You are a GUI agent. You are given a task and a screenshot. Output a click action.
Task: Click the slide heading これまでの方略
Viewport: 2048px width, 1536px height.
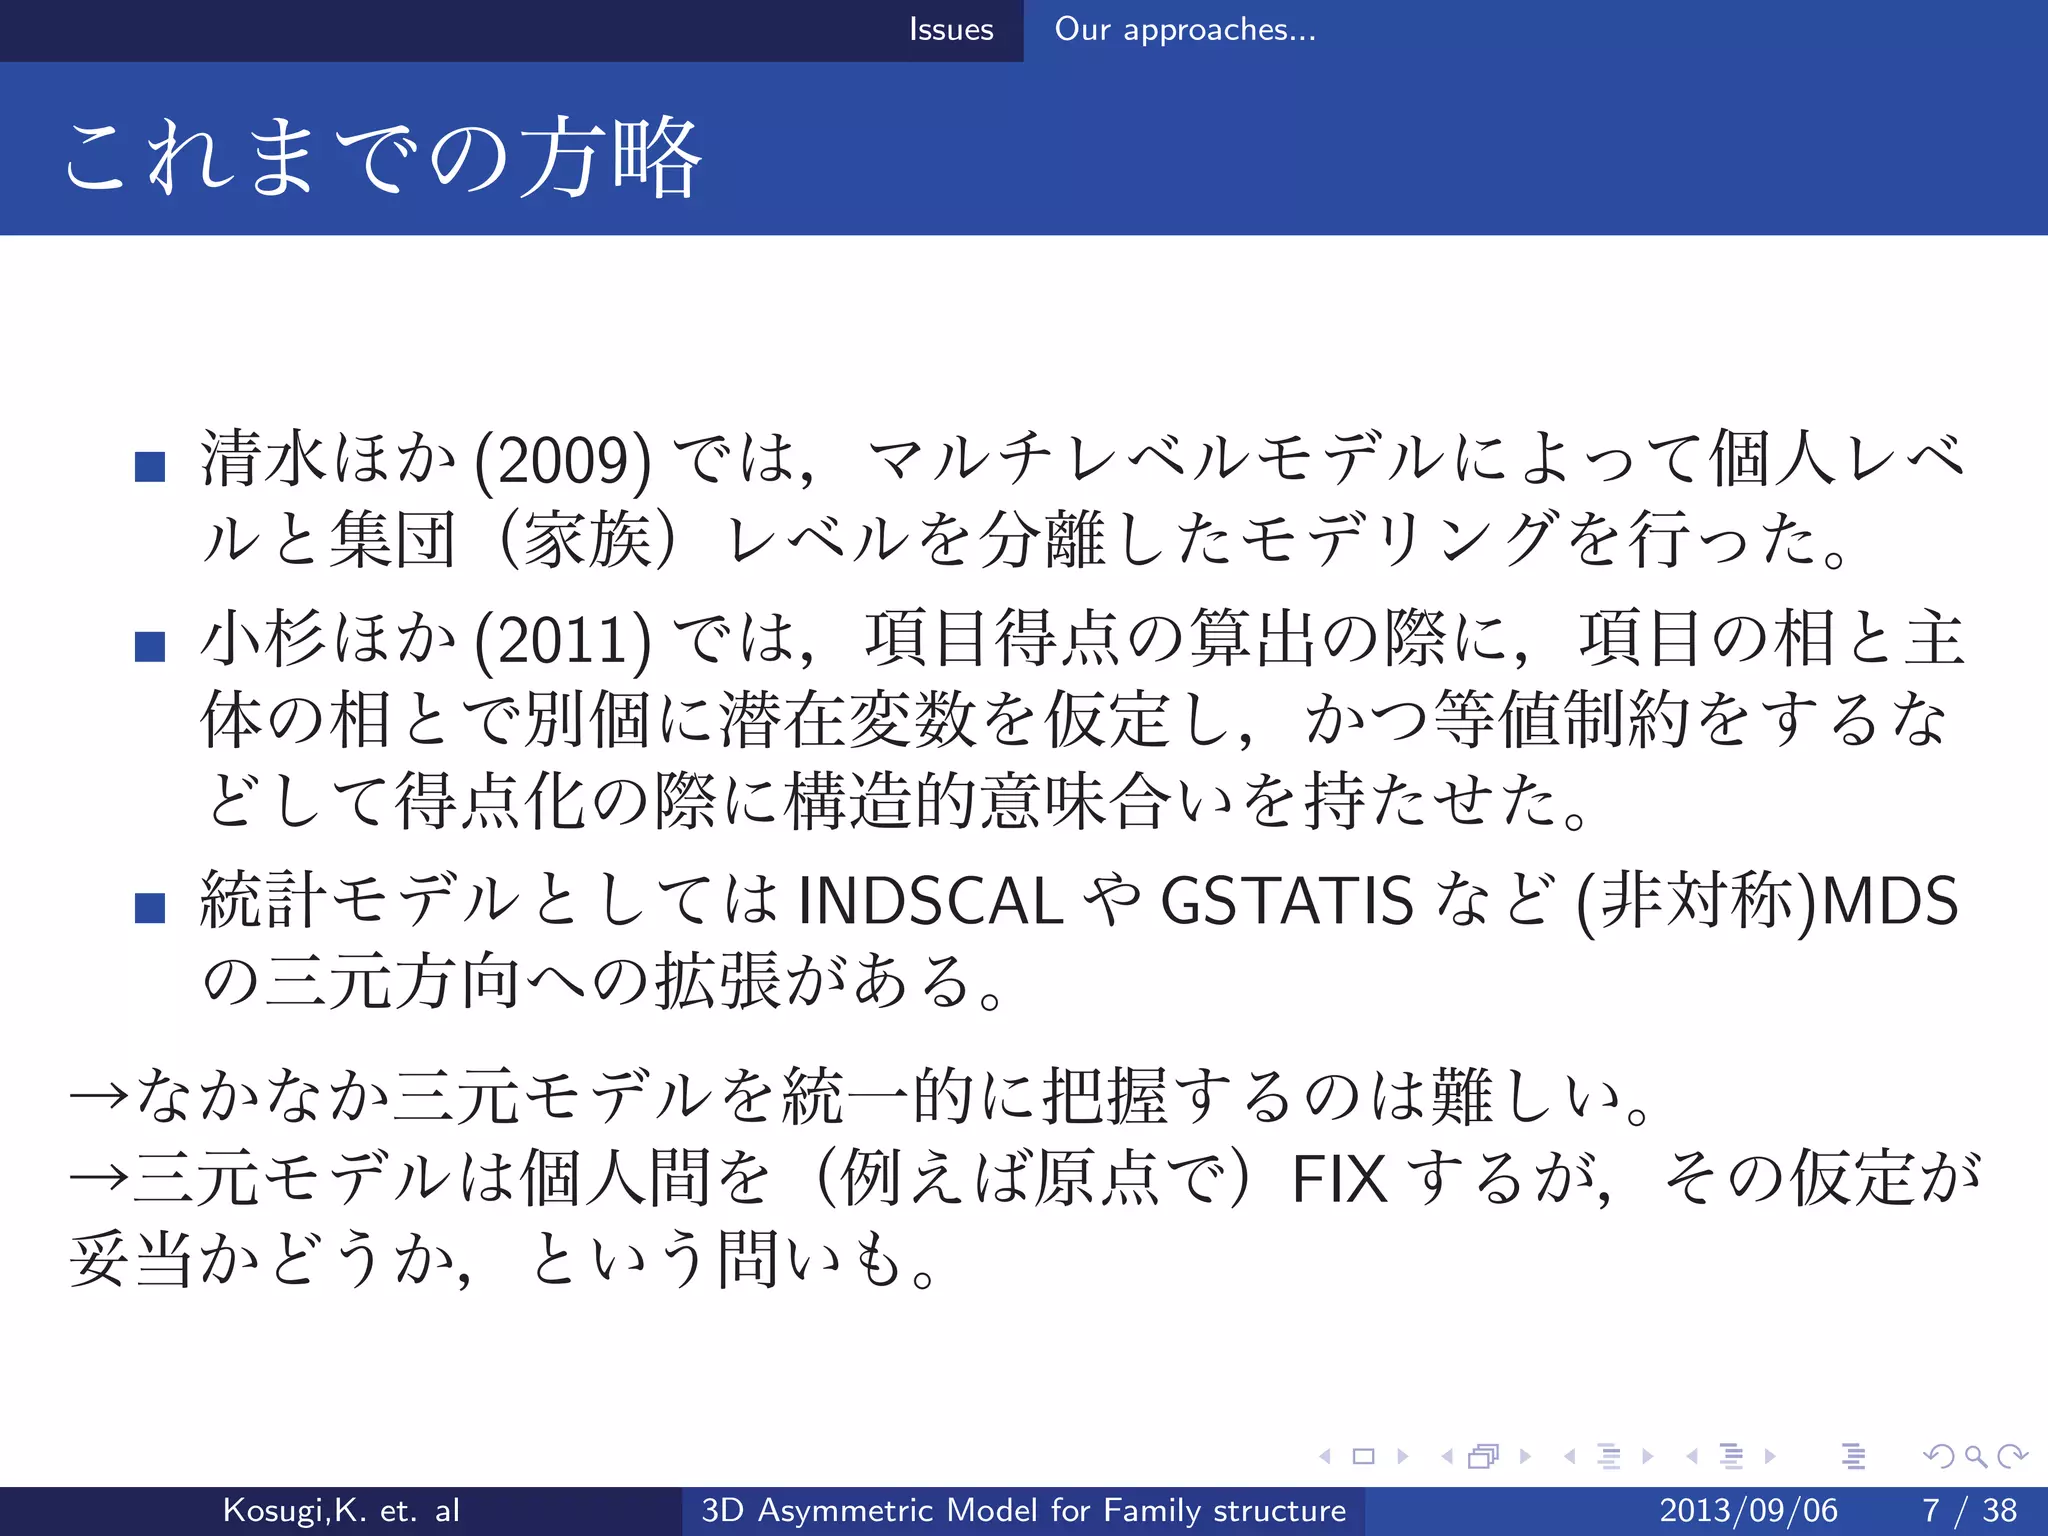pyautogui.click(x=383, y=157)
